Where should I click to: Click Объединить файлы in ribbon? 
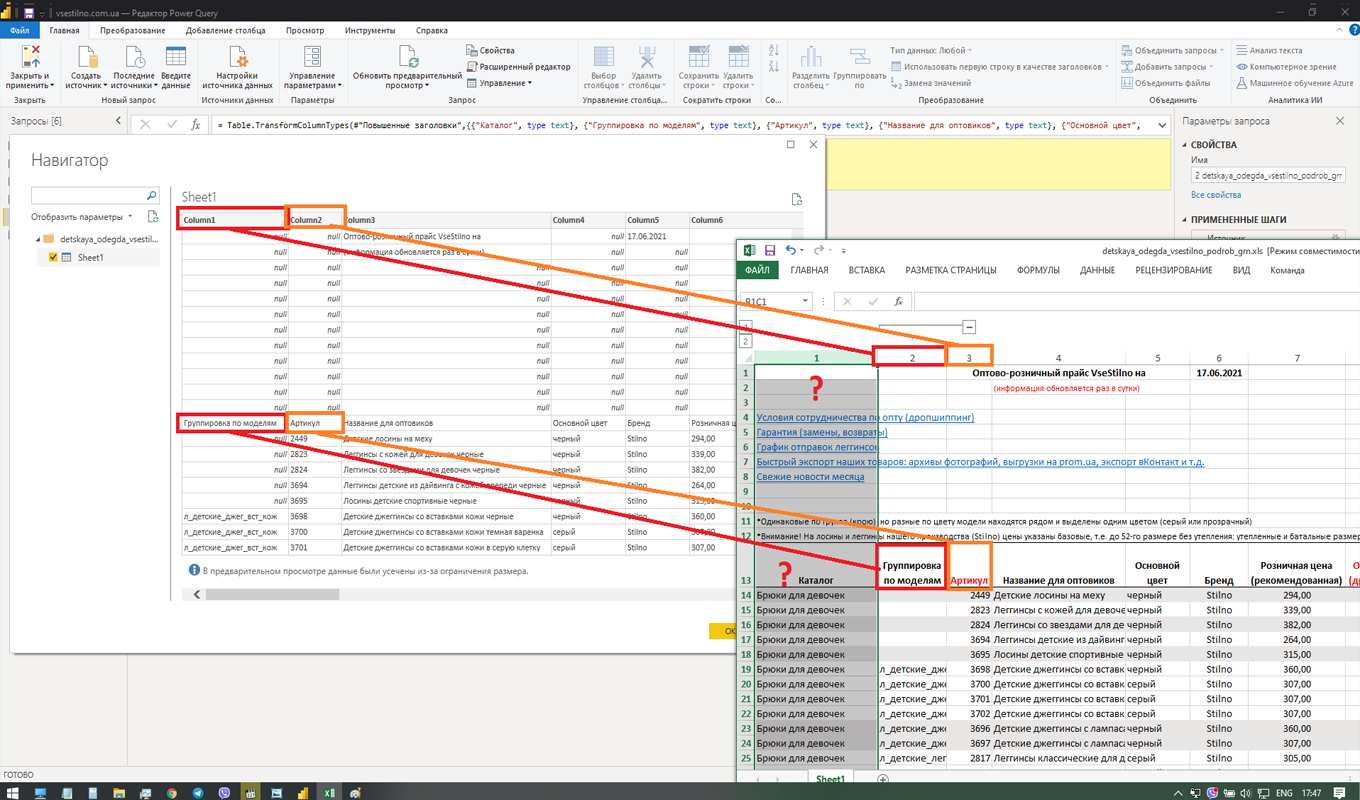(1166, 83)
